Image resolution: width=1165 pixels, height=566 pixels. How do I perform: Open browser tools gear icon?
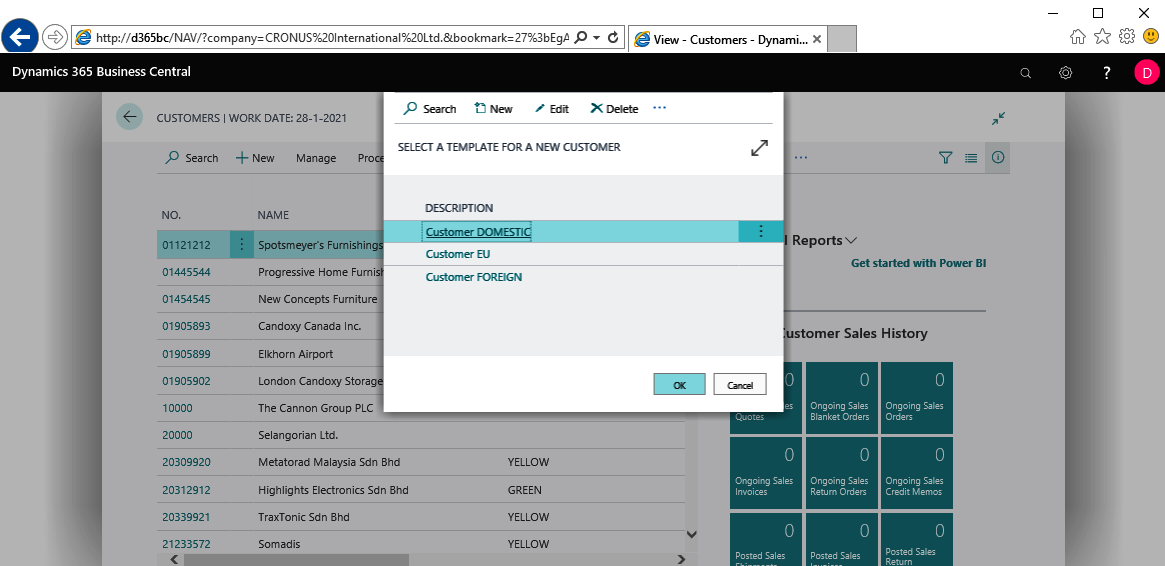pyautogui.click(x=1127, y=36)
